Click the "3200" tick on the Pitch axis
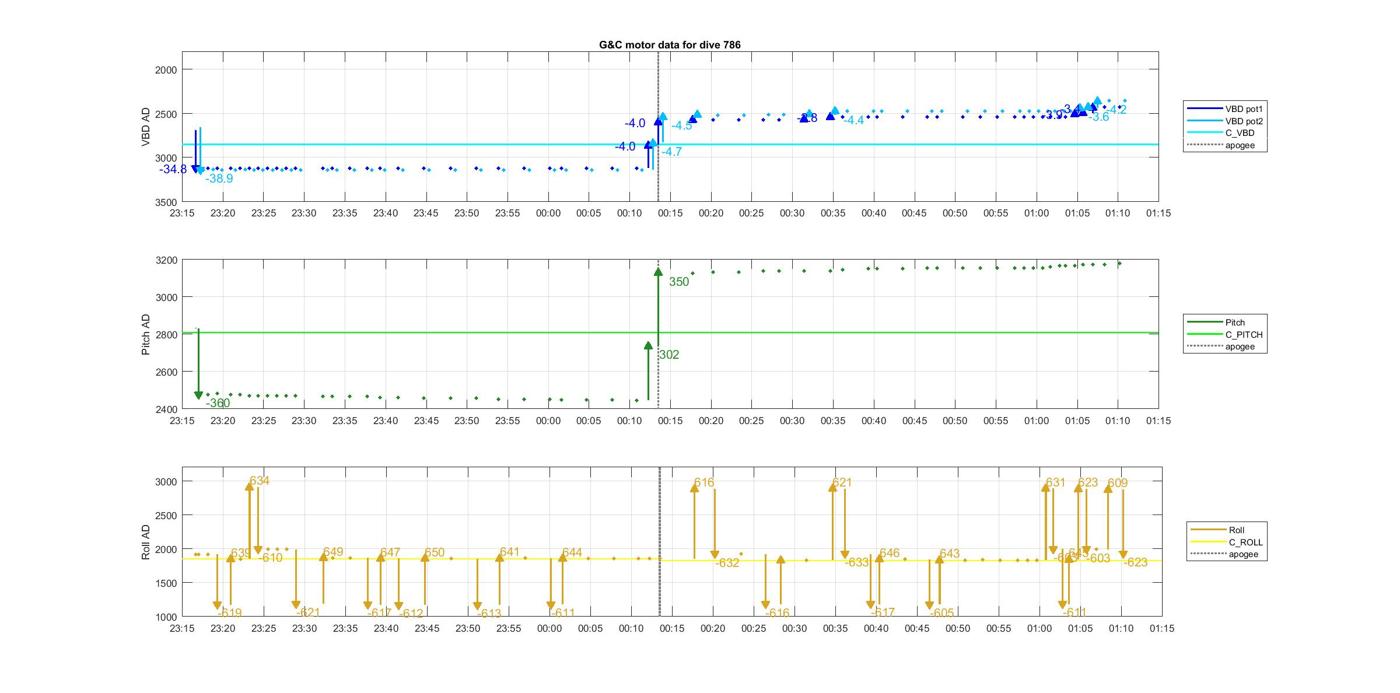Screen dimensions: 1400x693 point(165,260)
